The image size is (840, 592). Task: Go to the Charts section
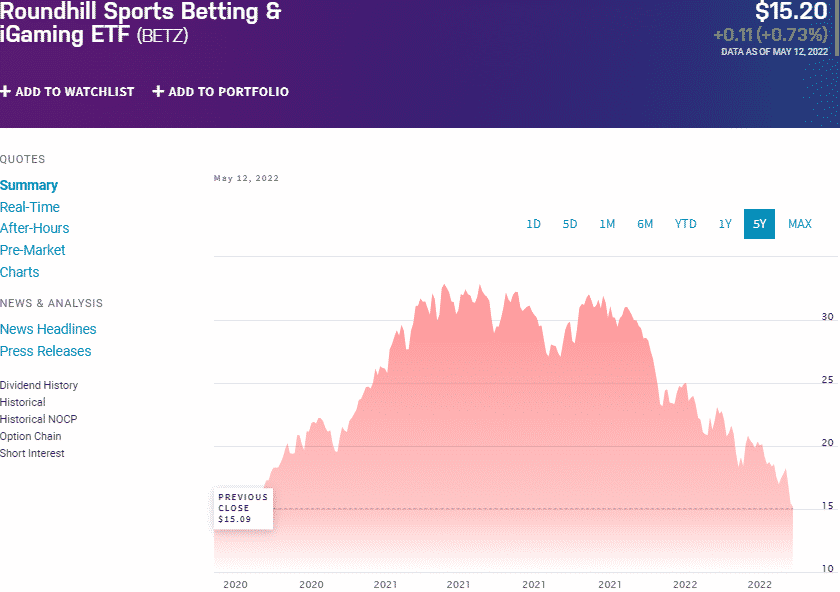point(19,271)
